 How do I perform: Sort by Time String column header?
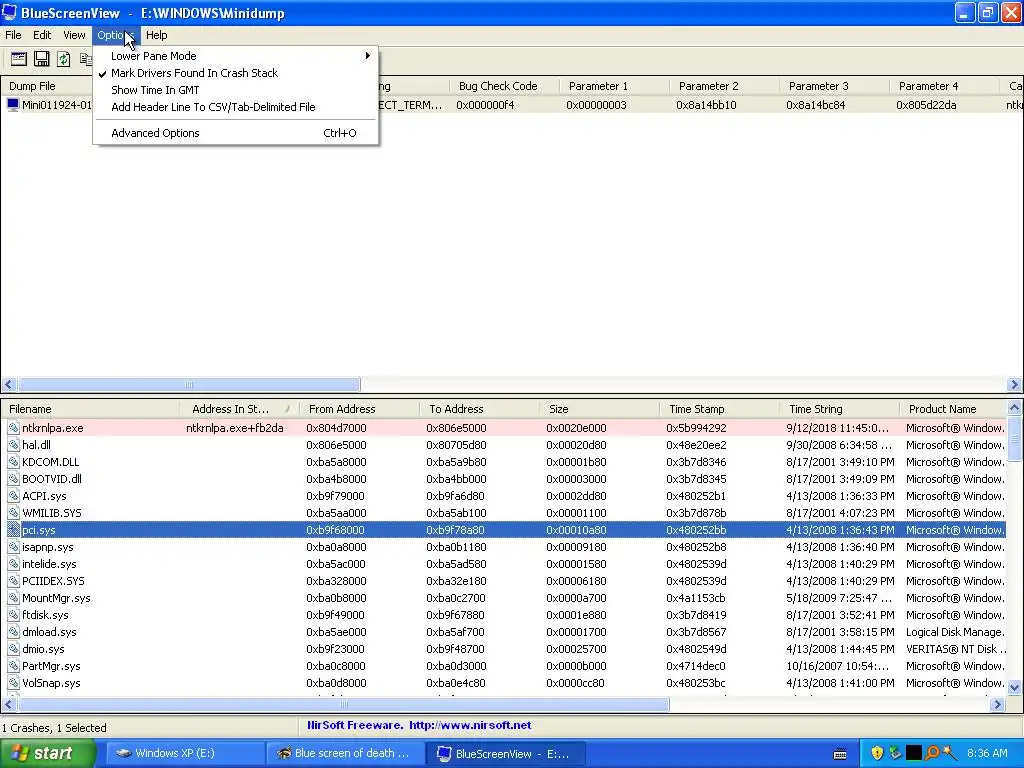click(x=839, y=409)
